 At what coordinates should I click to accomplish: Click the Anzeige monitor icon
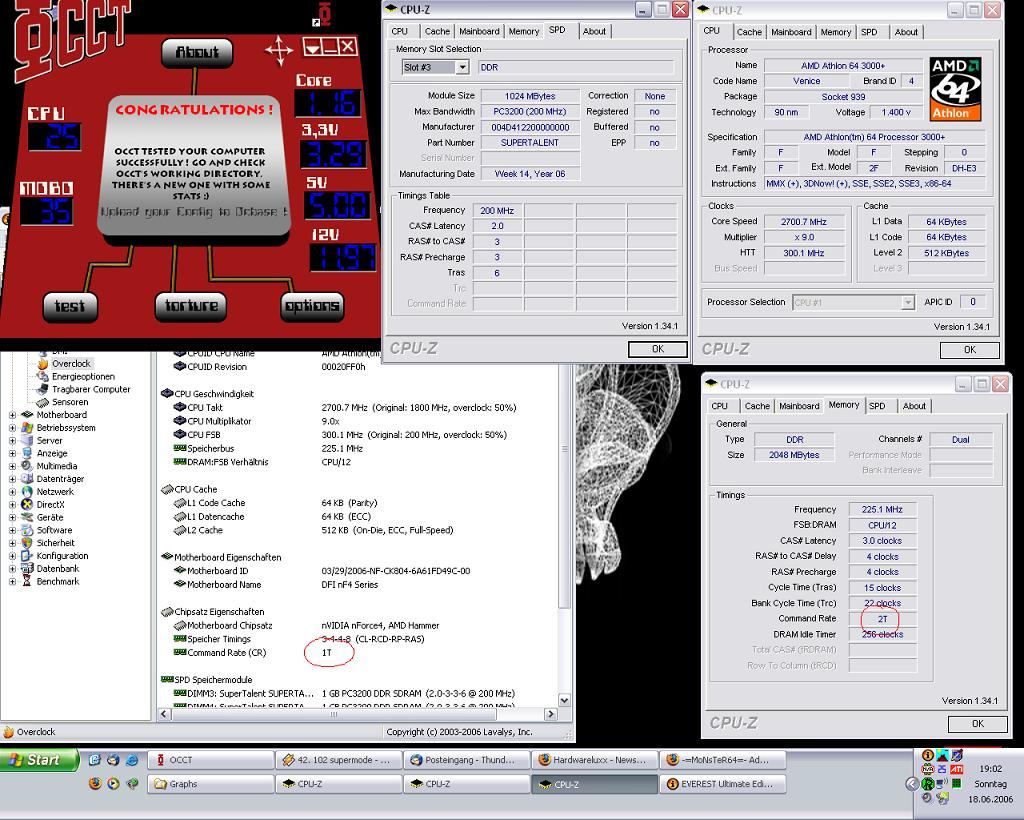point(27,453)
